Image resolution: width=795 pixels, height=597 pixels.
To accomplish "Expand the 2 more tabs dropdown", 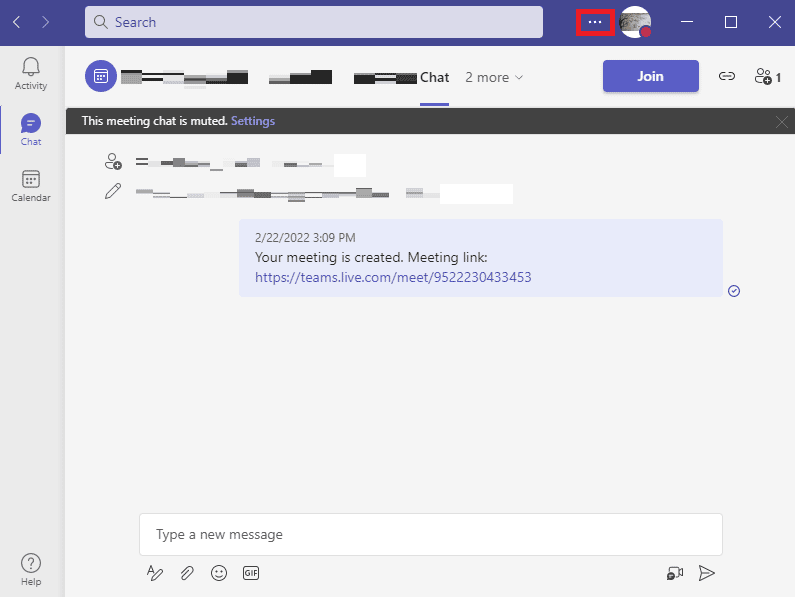I will pos(494,78).
